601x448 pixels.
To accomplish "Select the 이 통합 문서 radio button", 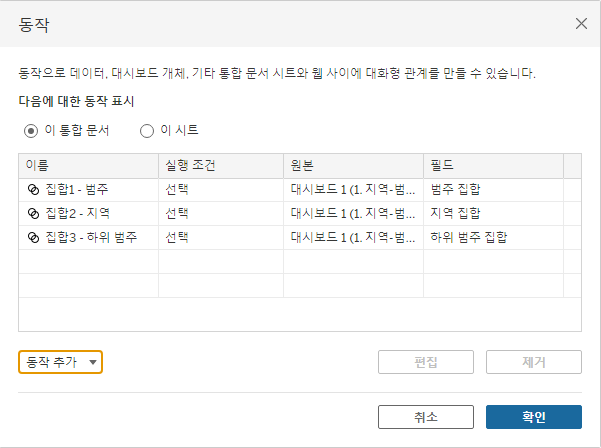I will (31, 131).
